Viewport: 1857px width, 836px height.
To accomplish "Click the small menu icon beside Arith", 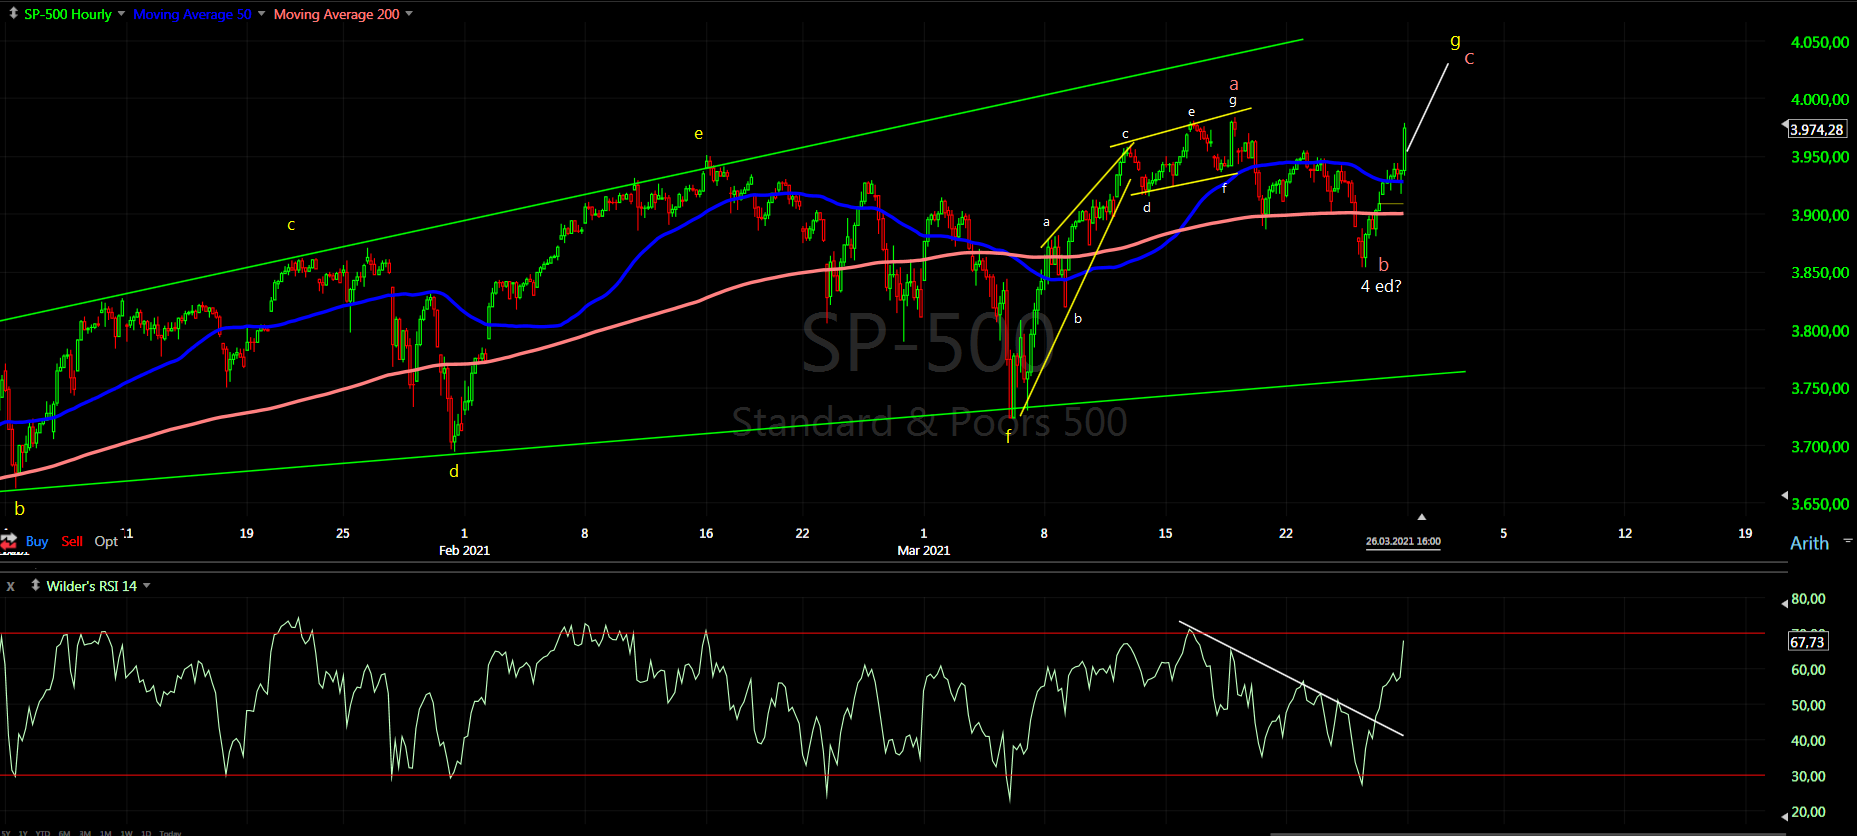I will (1847, 540).
